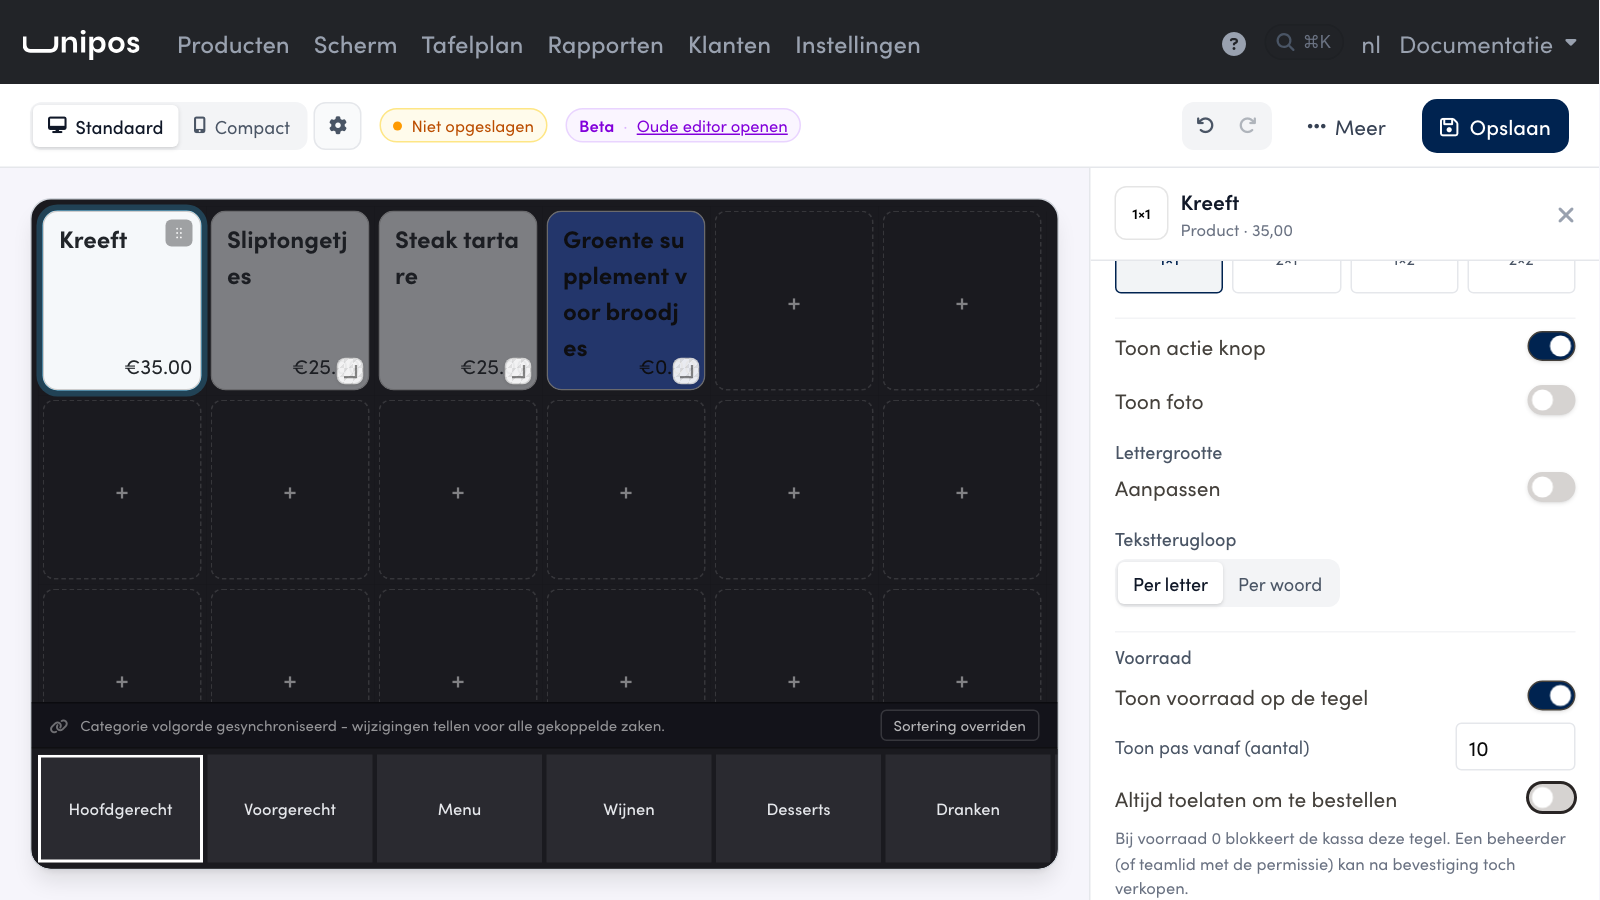
Task: Click the drag handle on Kreeft tile
Action: point(179,233)
